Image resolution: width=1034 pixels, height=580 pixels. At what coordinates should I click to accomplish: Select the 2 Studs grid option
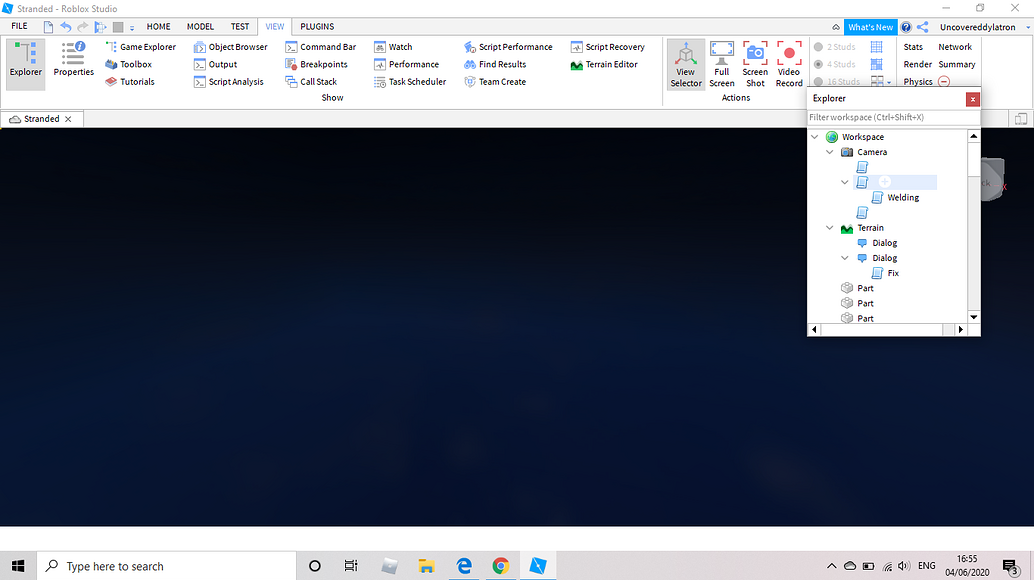(x=835, y=47)
